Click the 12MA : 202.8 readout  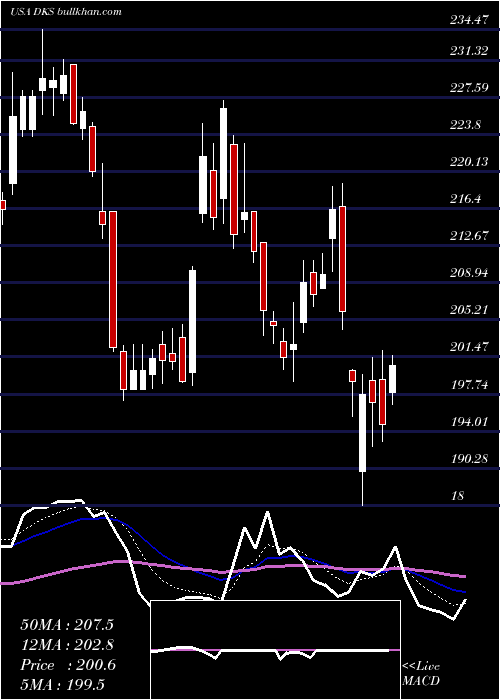click(67, 645)
